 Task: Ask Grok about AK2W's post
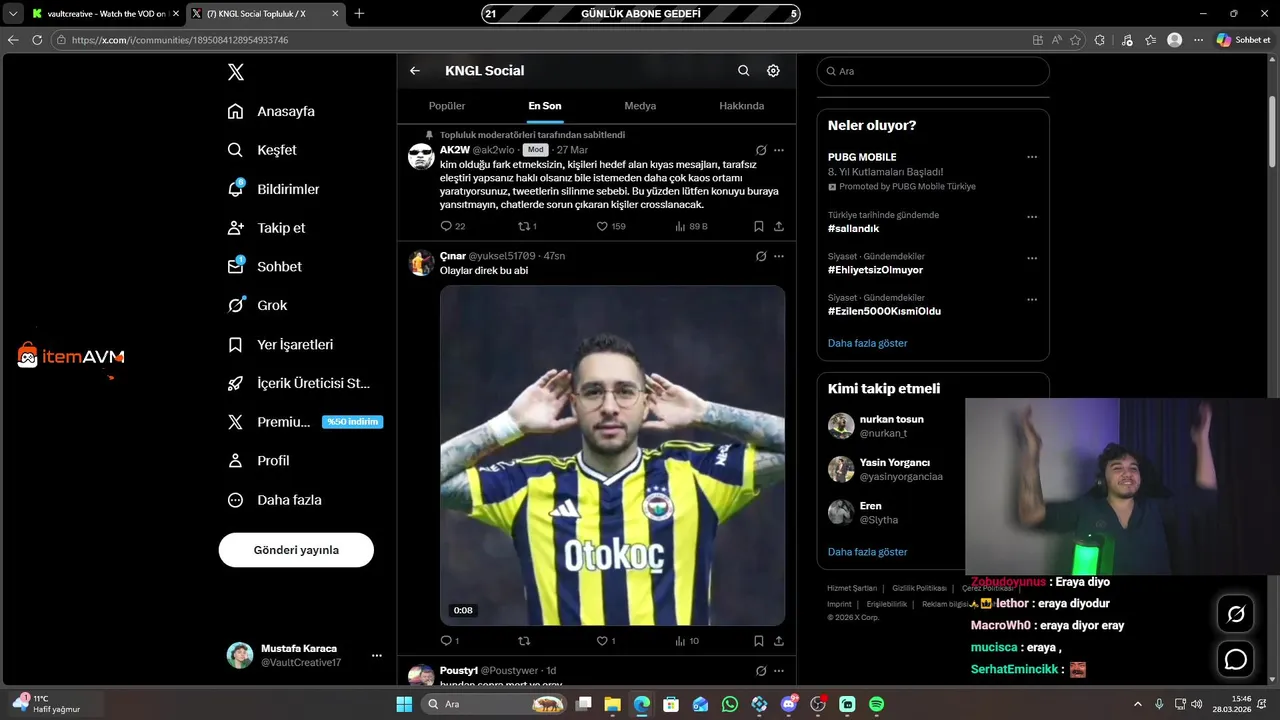coord(761,150)
